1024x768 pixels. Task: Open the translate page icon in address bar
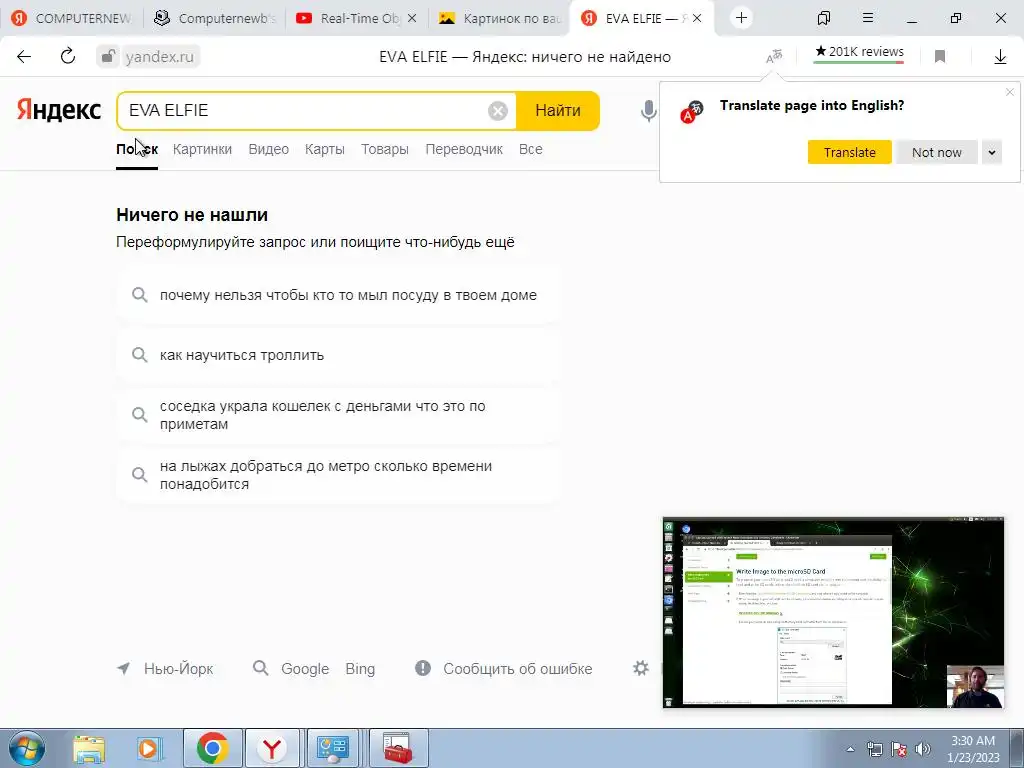click(x=774, y=57)
